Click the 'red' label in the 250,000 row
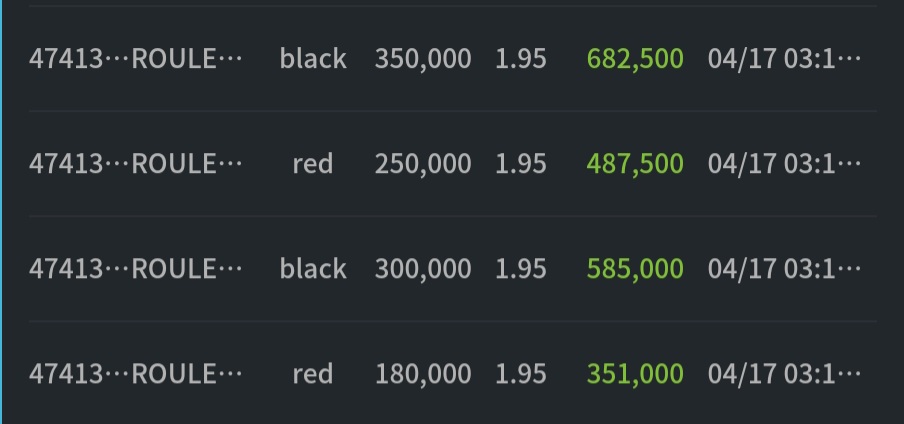 pos(313,164)
